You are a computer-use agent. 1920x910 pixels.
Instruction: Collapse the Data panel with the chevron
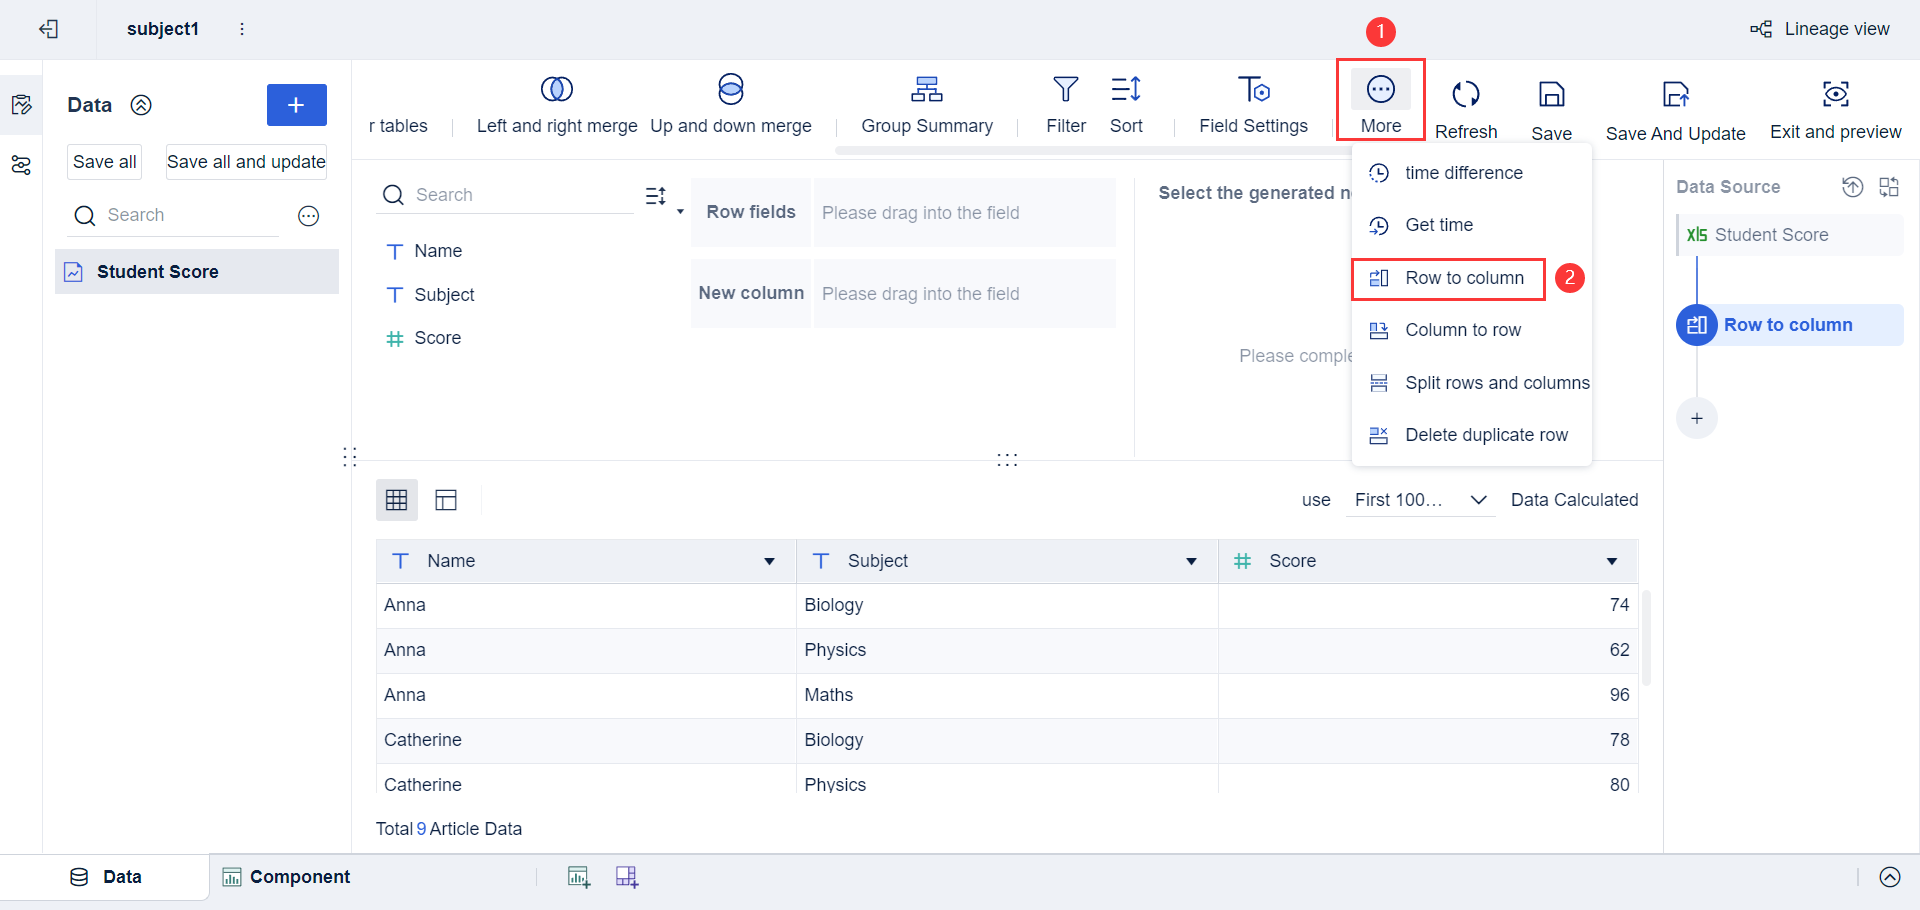(142, 105)
